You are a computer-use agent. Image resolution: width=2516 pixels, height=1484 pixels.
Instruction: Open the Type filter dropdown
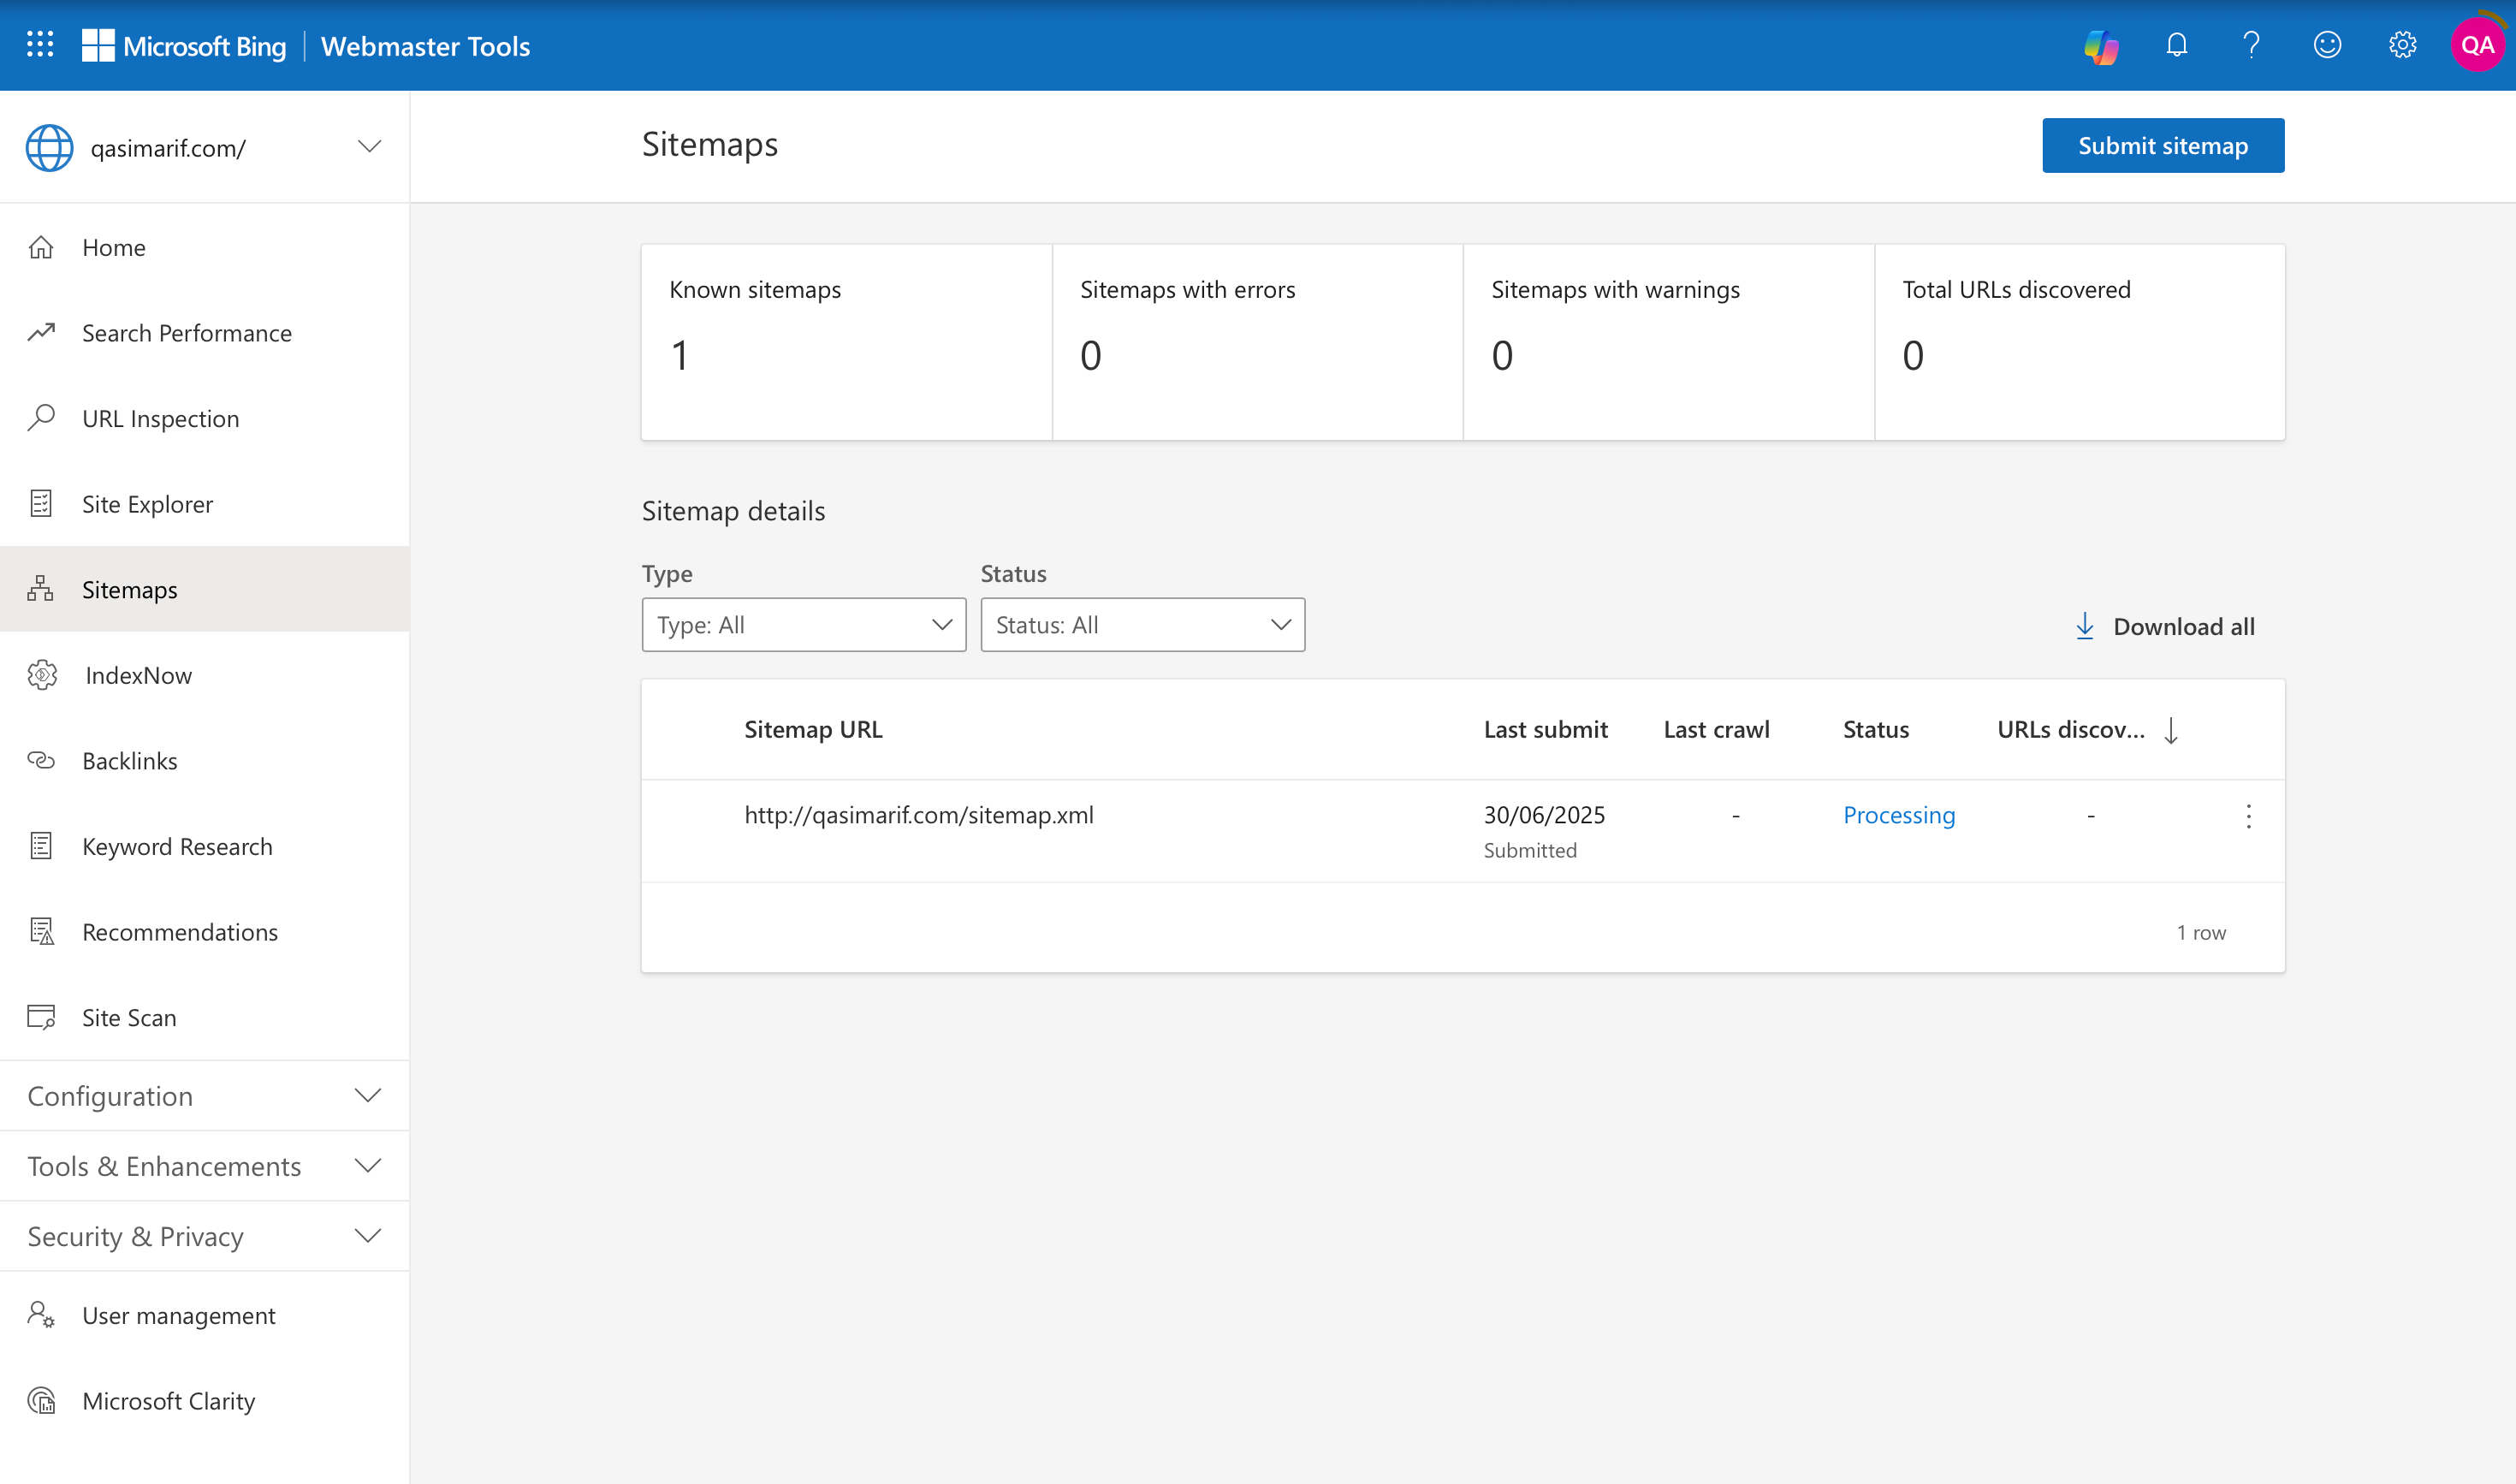click(803, 624)
